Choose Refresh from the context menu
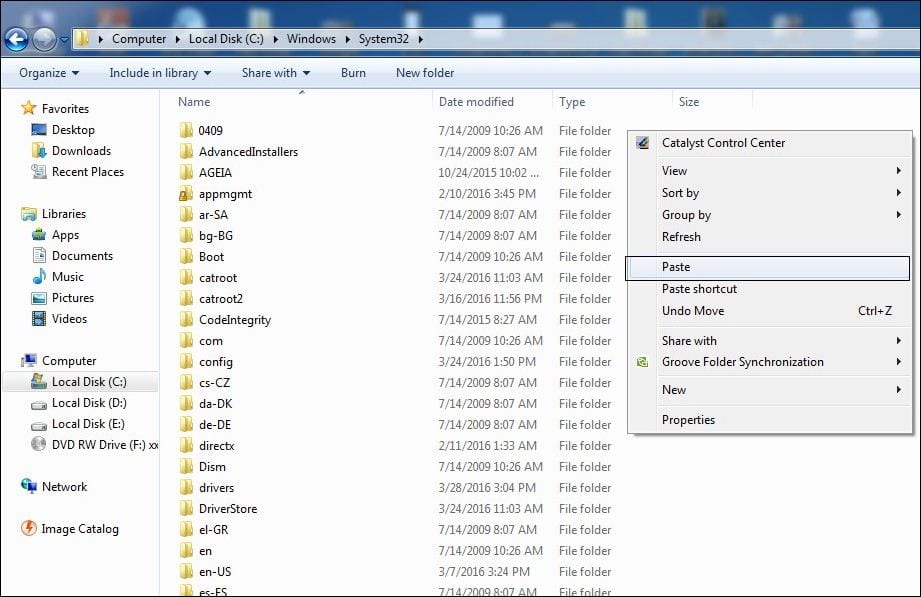Image resolution: width=921 pixels, height=597 pixels. point(770,237)
